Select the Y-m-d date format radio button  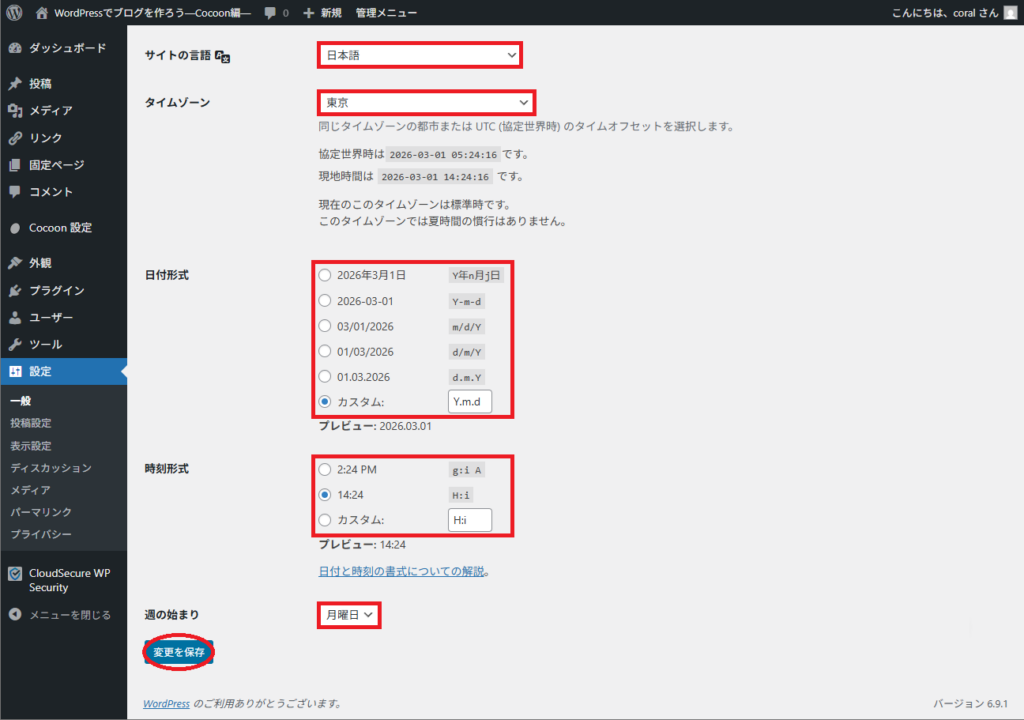point(324,300)
